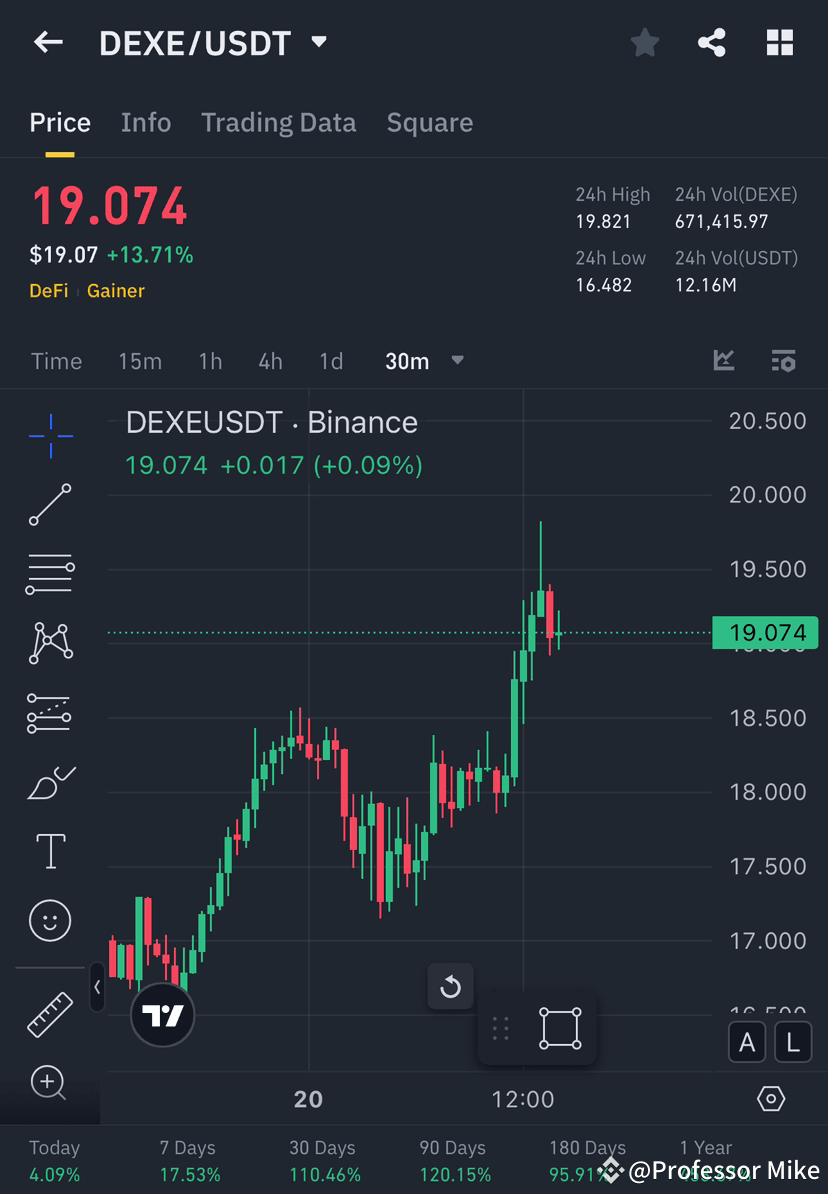
Task: Click the 19.074 price label on the axis
Action: pyautogui.click(x=766, y=632)
